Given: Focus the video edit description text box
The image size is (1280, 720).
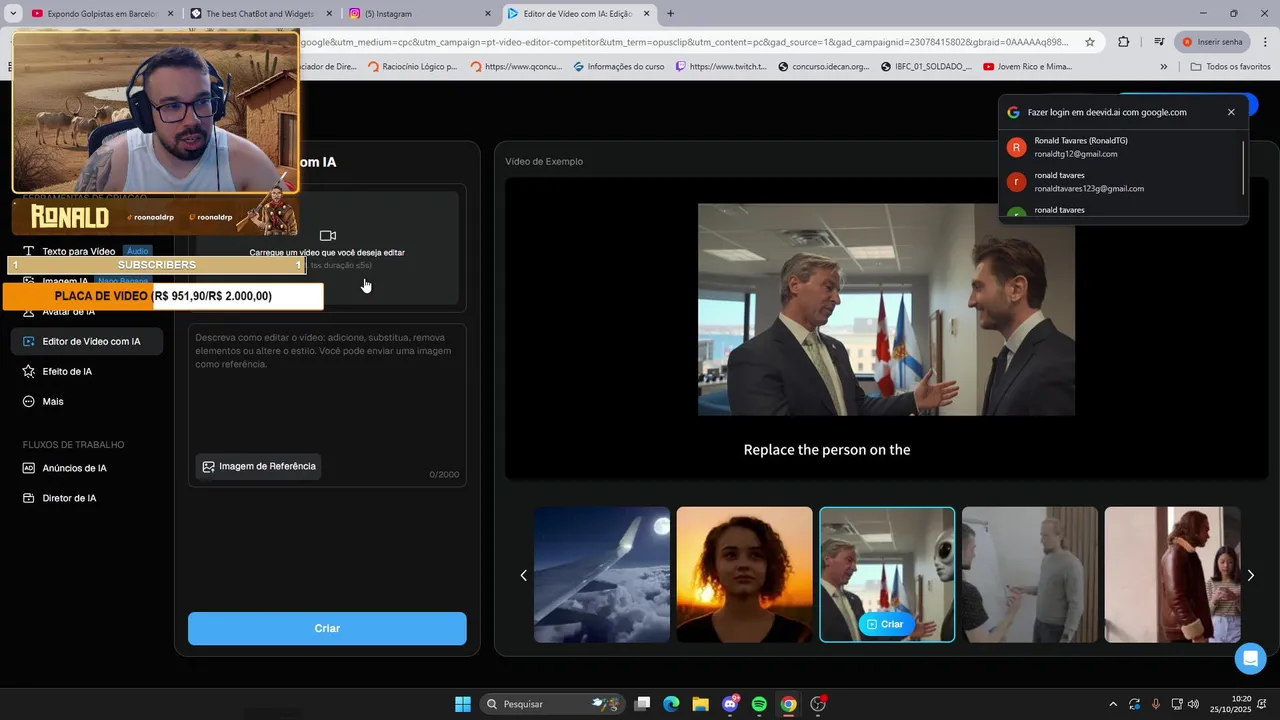Looking at the screenshot, I should pos(327,390).
